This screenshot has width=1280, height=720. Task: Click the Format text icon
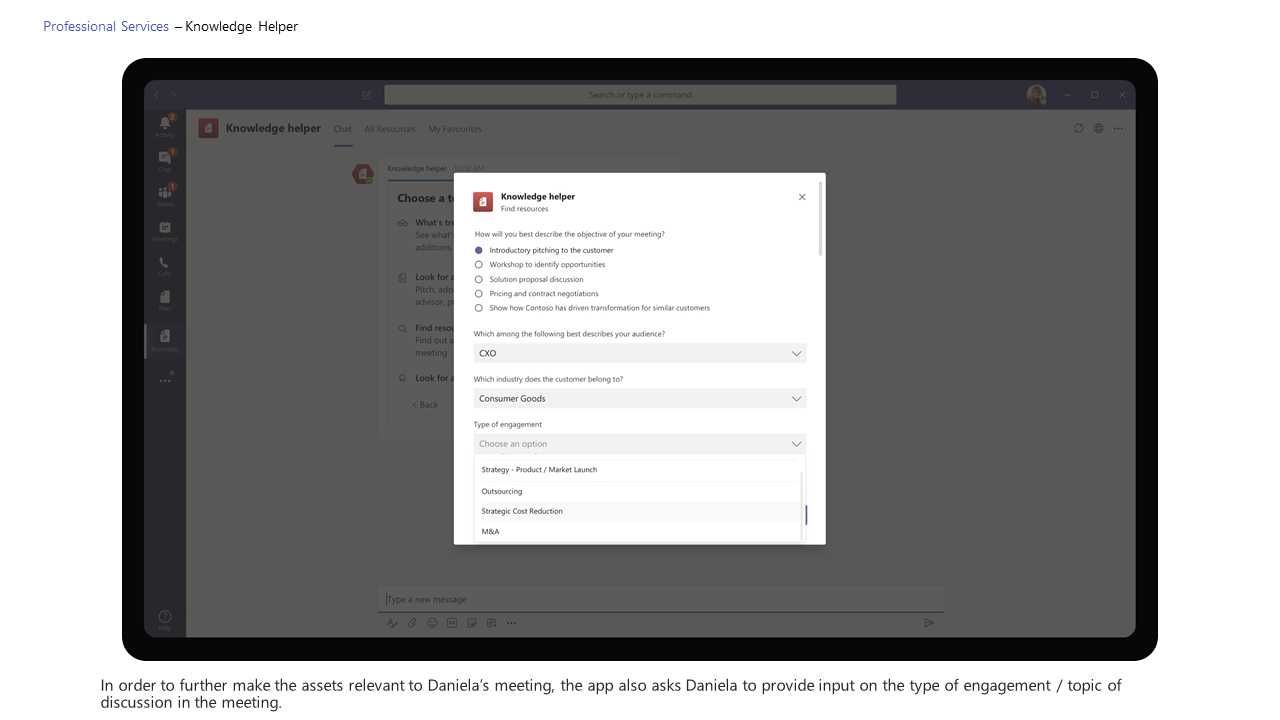(392, 622)
